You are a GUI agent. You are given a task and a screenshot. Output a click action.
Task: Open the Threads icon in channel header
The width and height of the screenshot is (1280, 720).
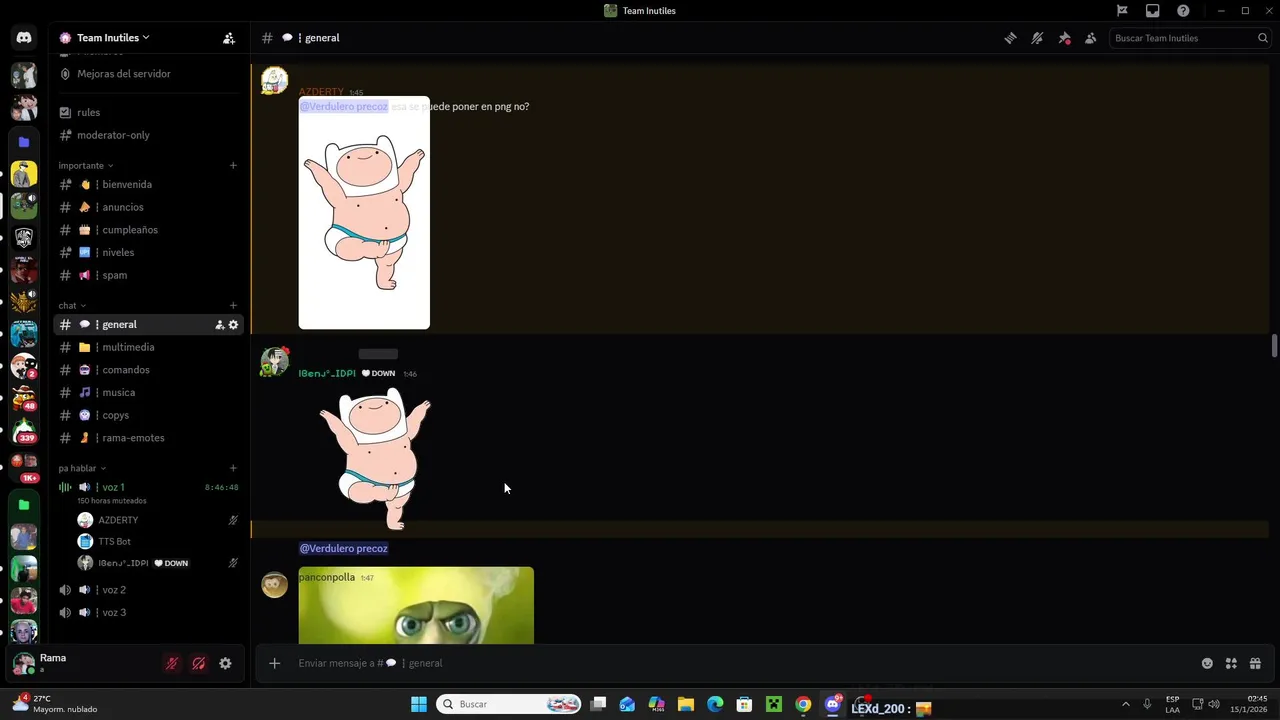(x=1010, y=38)
